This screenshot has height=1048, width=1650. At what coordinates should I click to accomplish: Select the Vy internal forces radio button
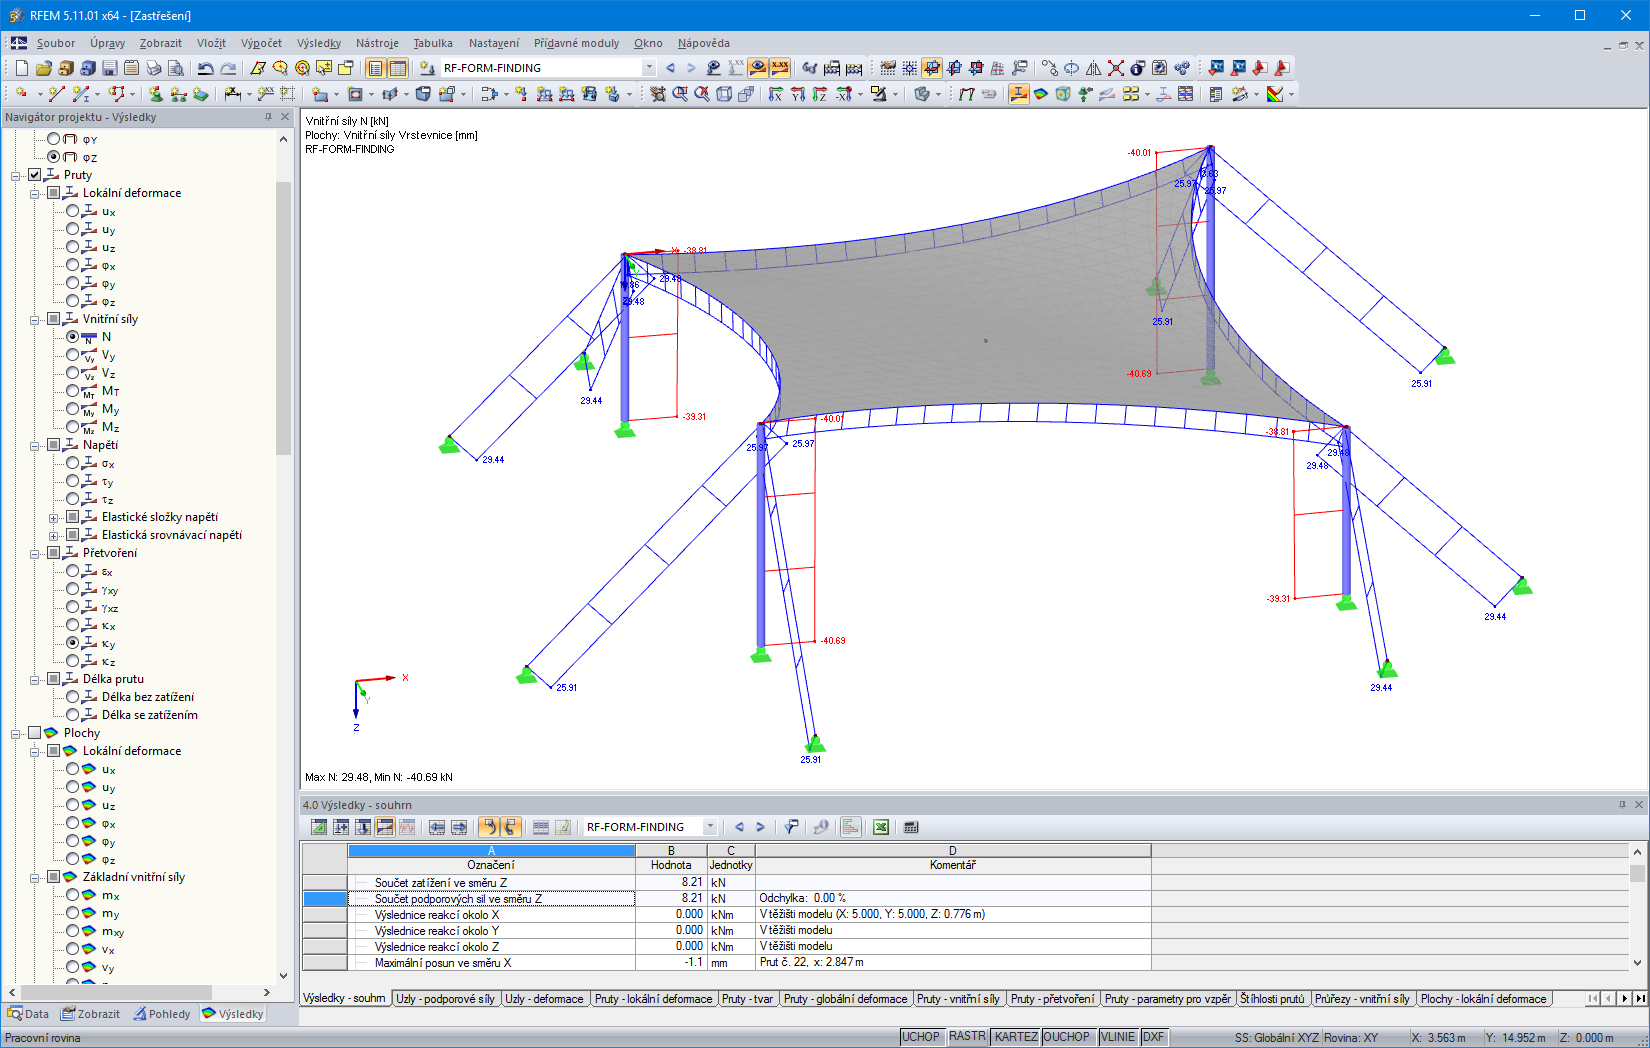coord(72,355)
